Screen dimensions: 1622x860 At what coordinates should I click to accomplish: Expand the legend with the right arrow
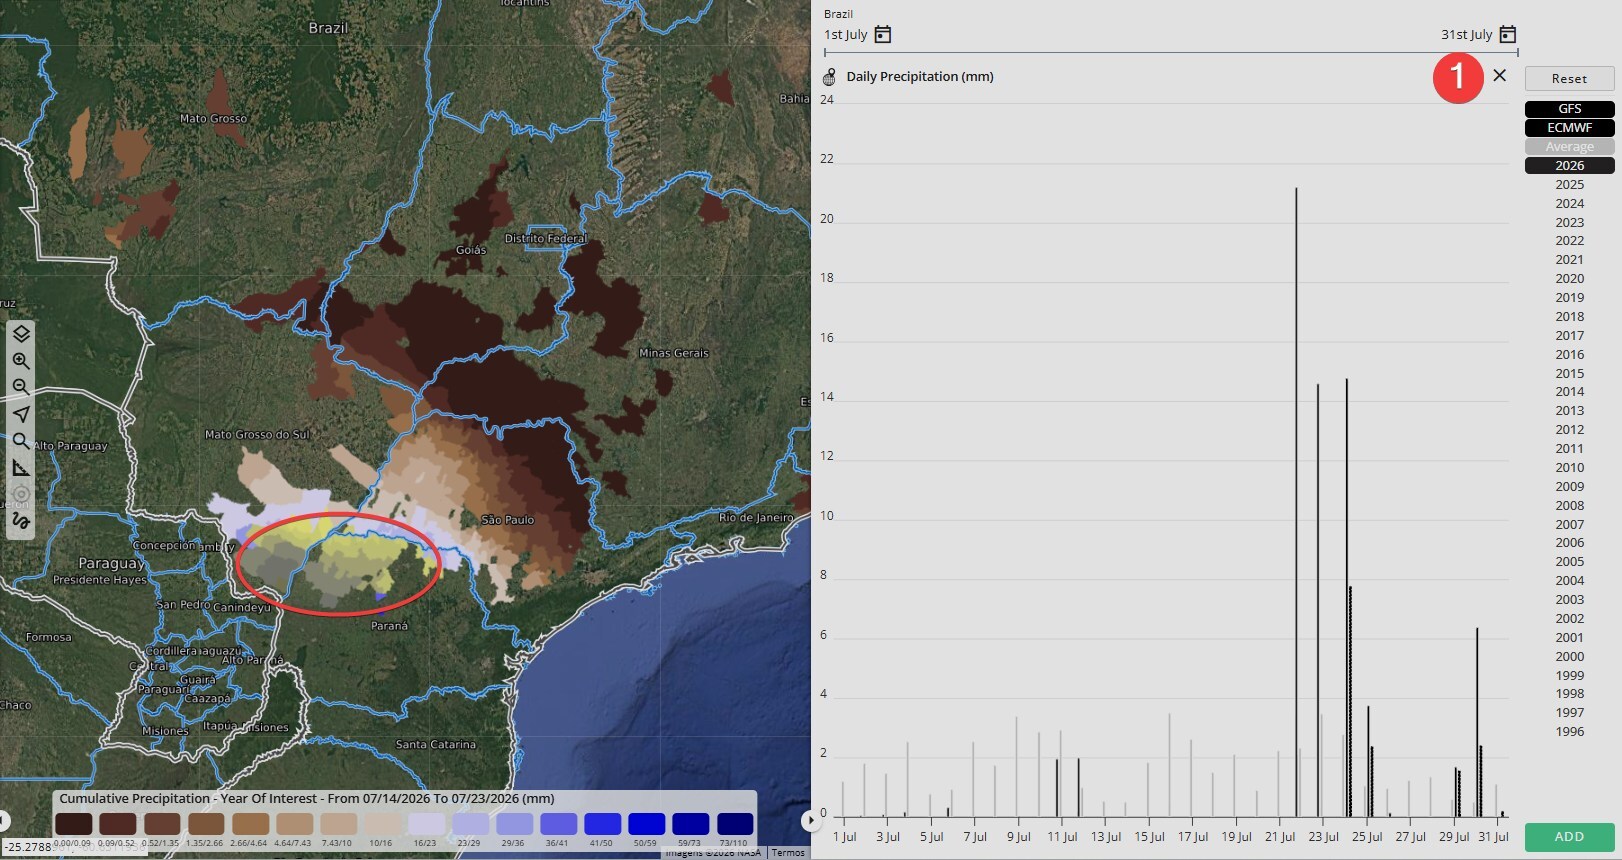tap(809, 821)
